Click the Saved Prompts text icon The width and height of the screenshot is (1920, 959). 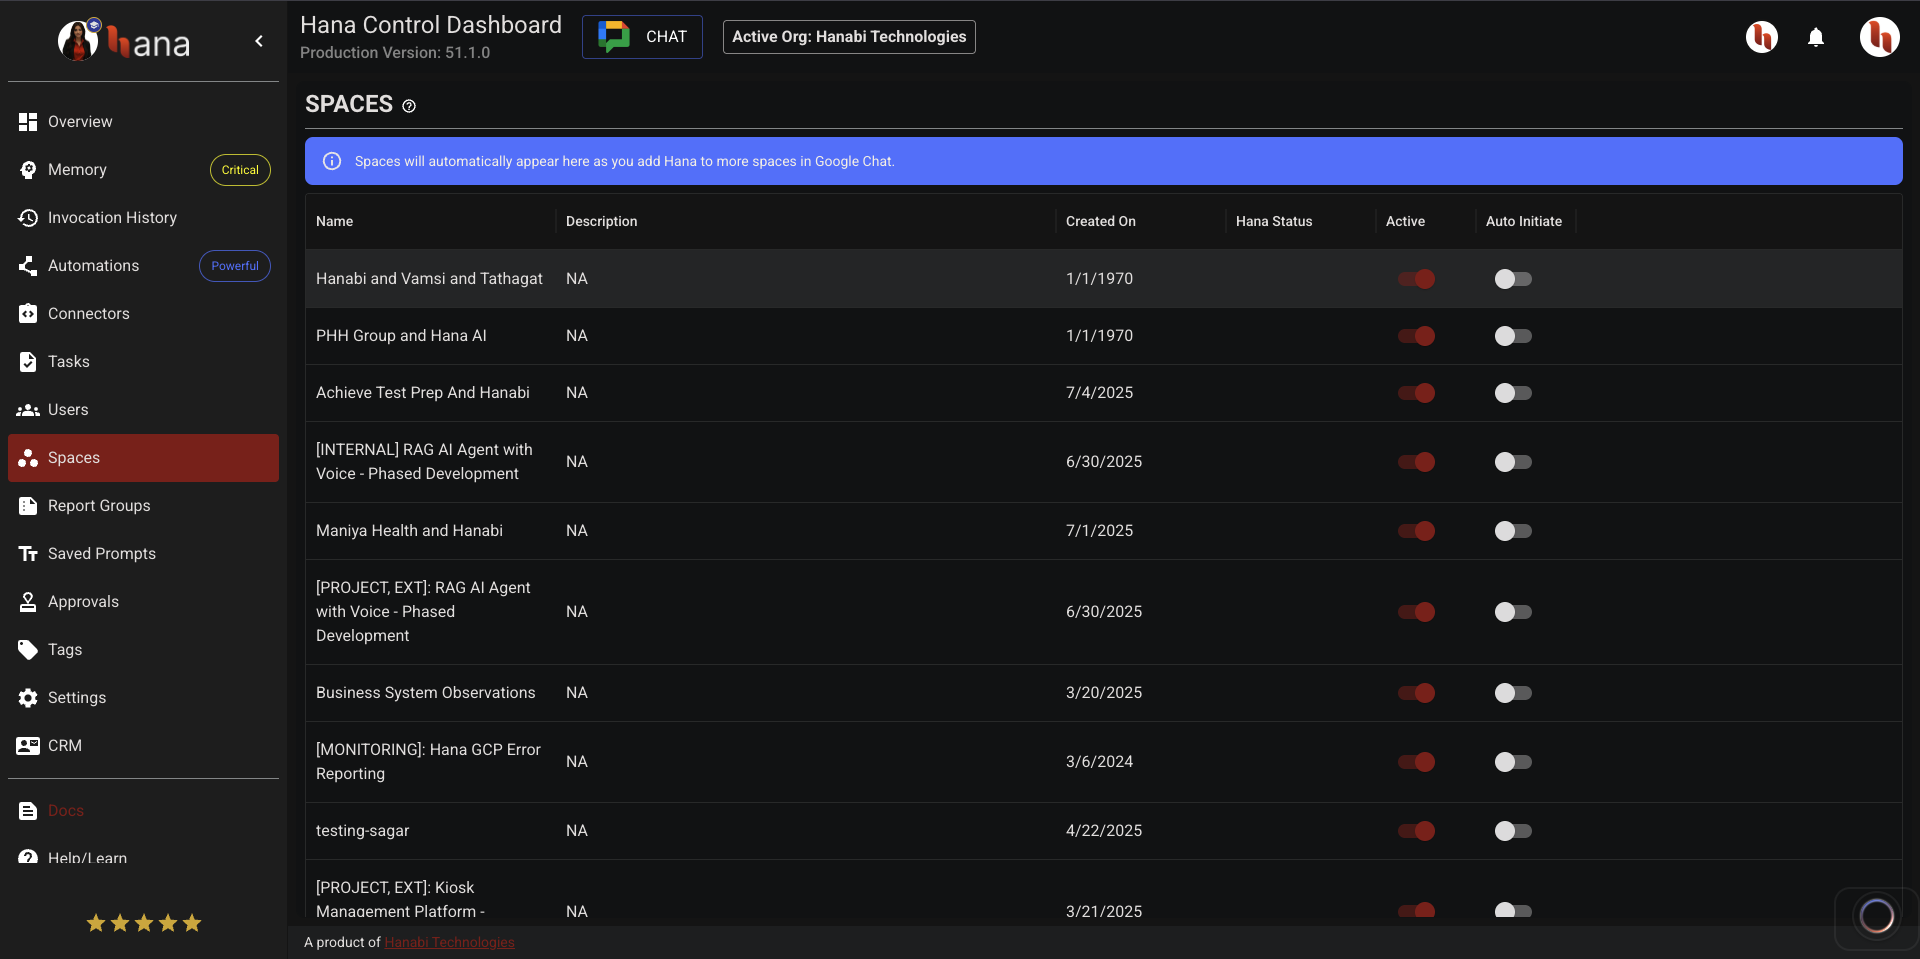coord(28,554)
